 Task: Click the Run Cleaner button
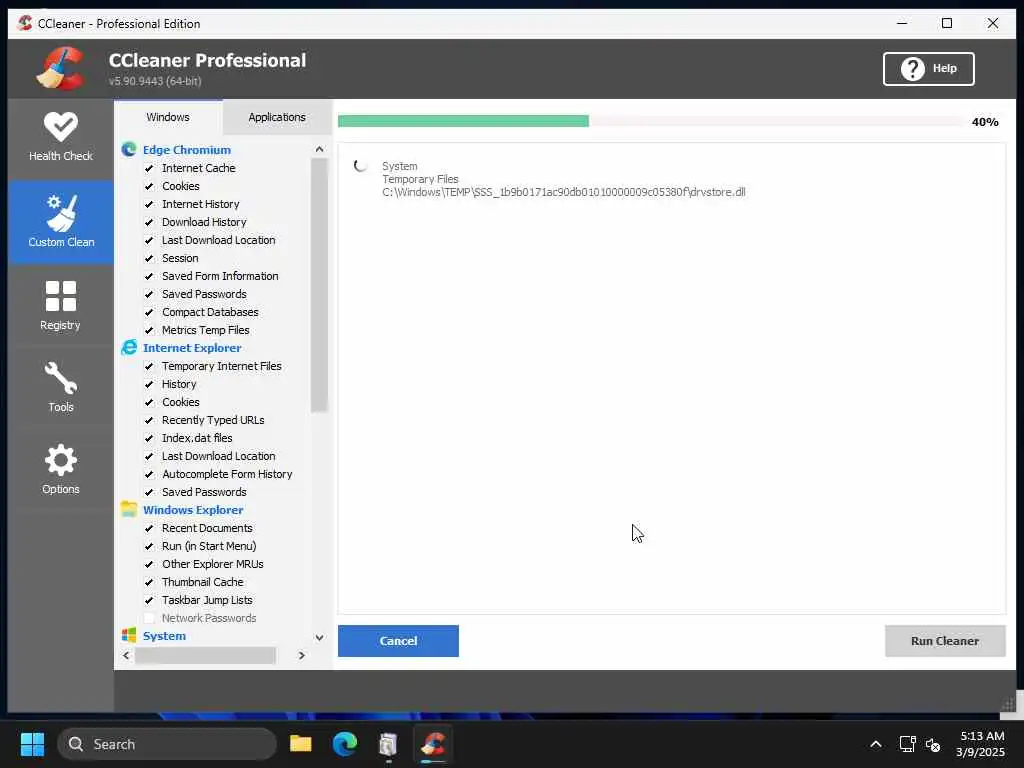tap(945, 641)
